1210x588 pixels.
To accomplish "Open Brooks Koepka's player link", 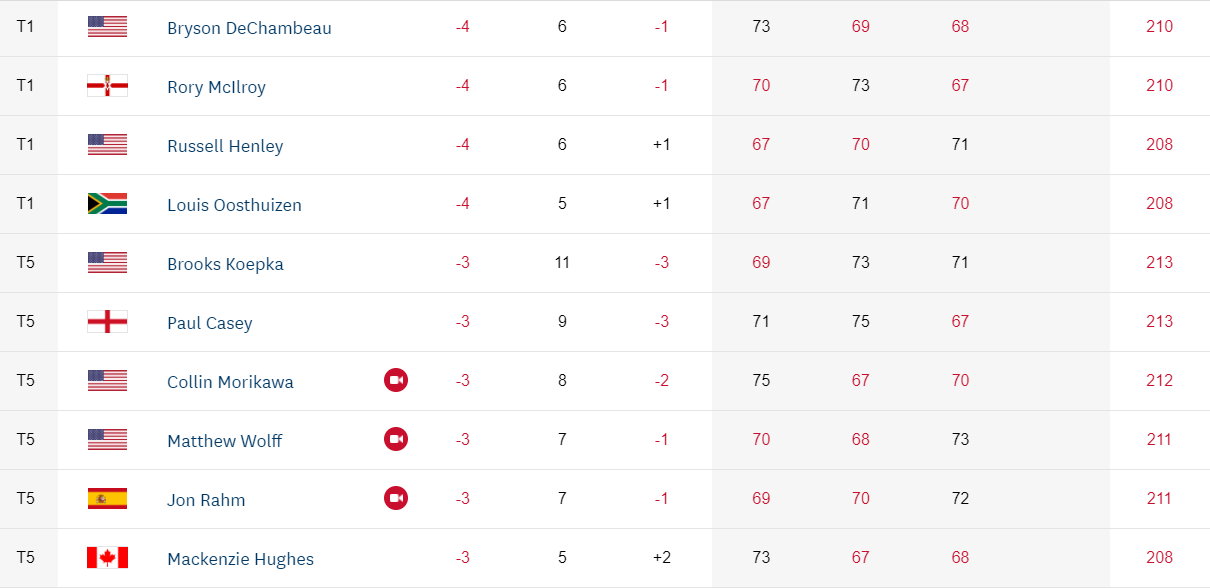I will (x=225, y=264).
